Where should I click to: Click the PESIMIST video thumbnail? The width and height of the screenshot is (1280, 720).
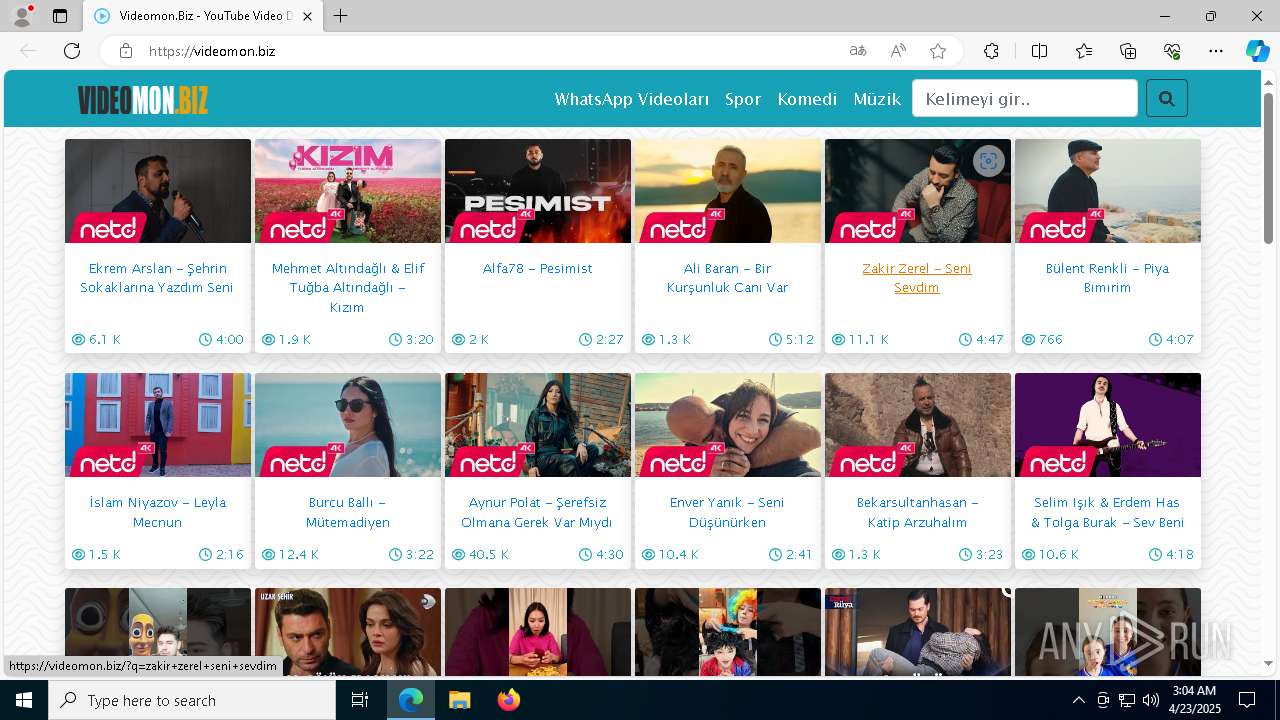pyautogui.click(x=538, y=191)
